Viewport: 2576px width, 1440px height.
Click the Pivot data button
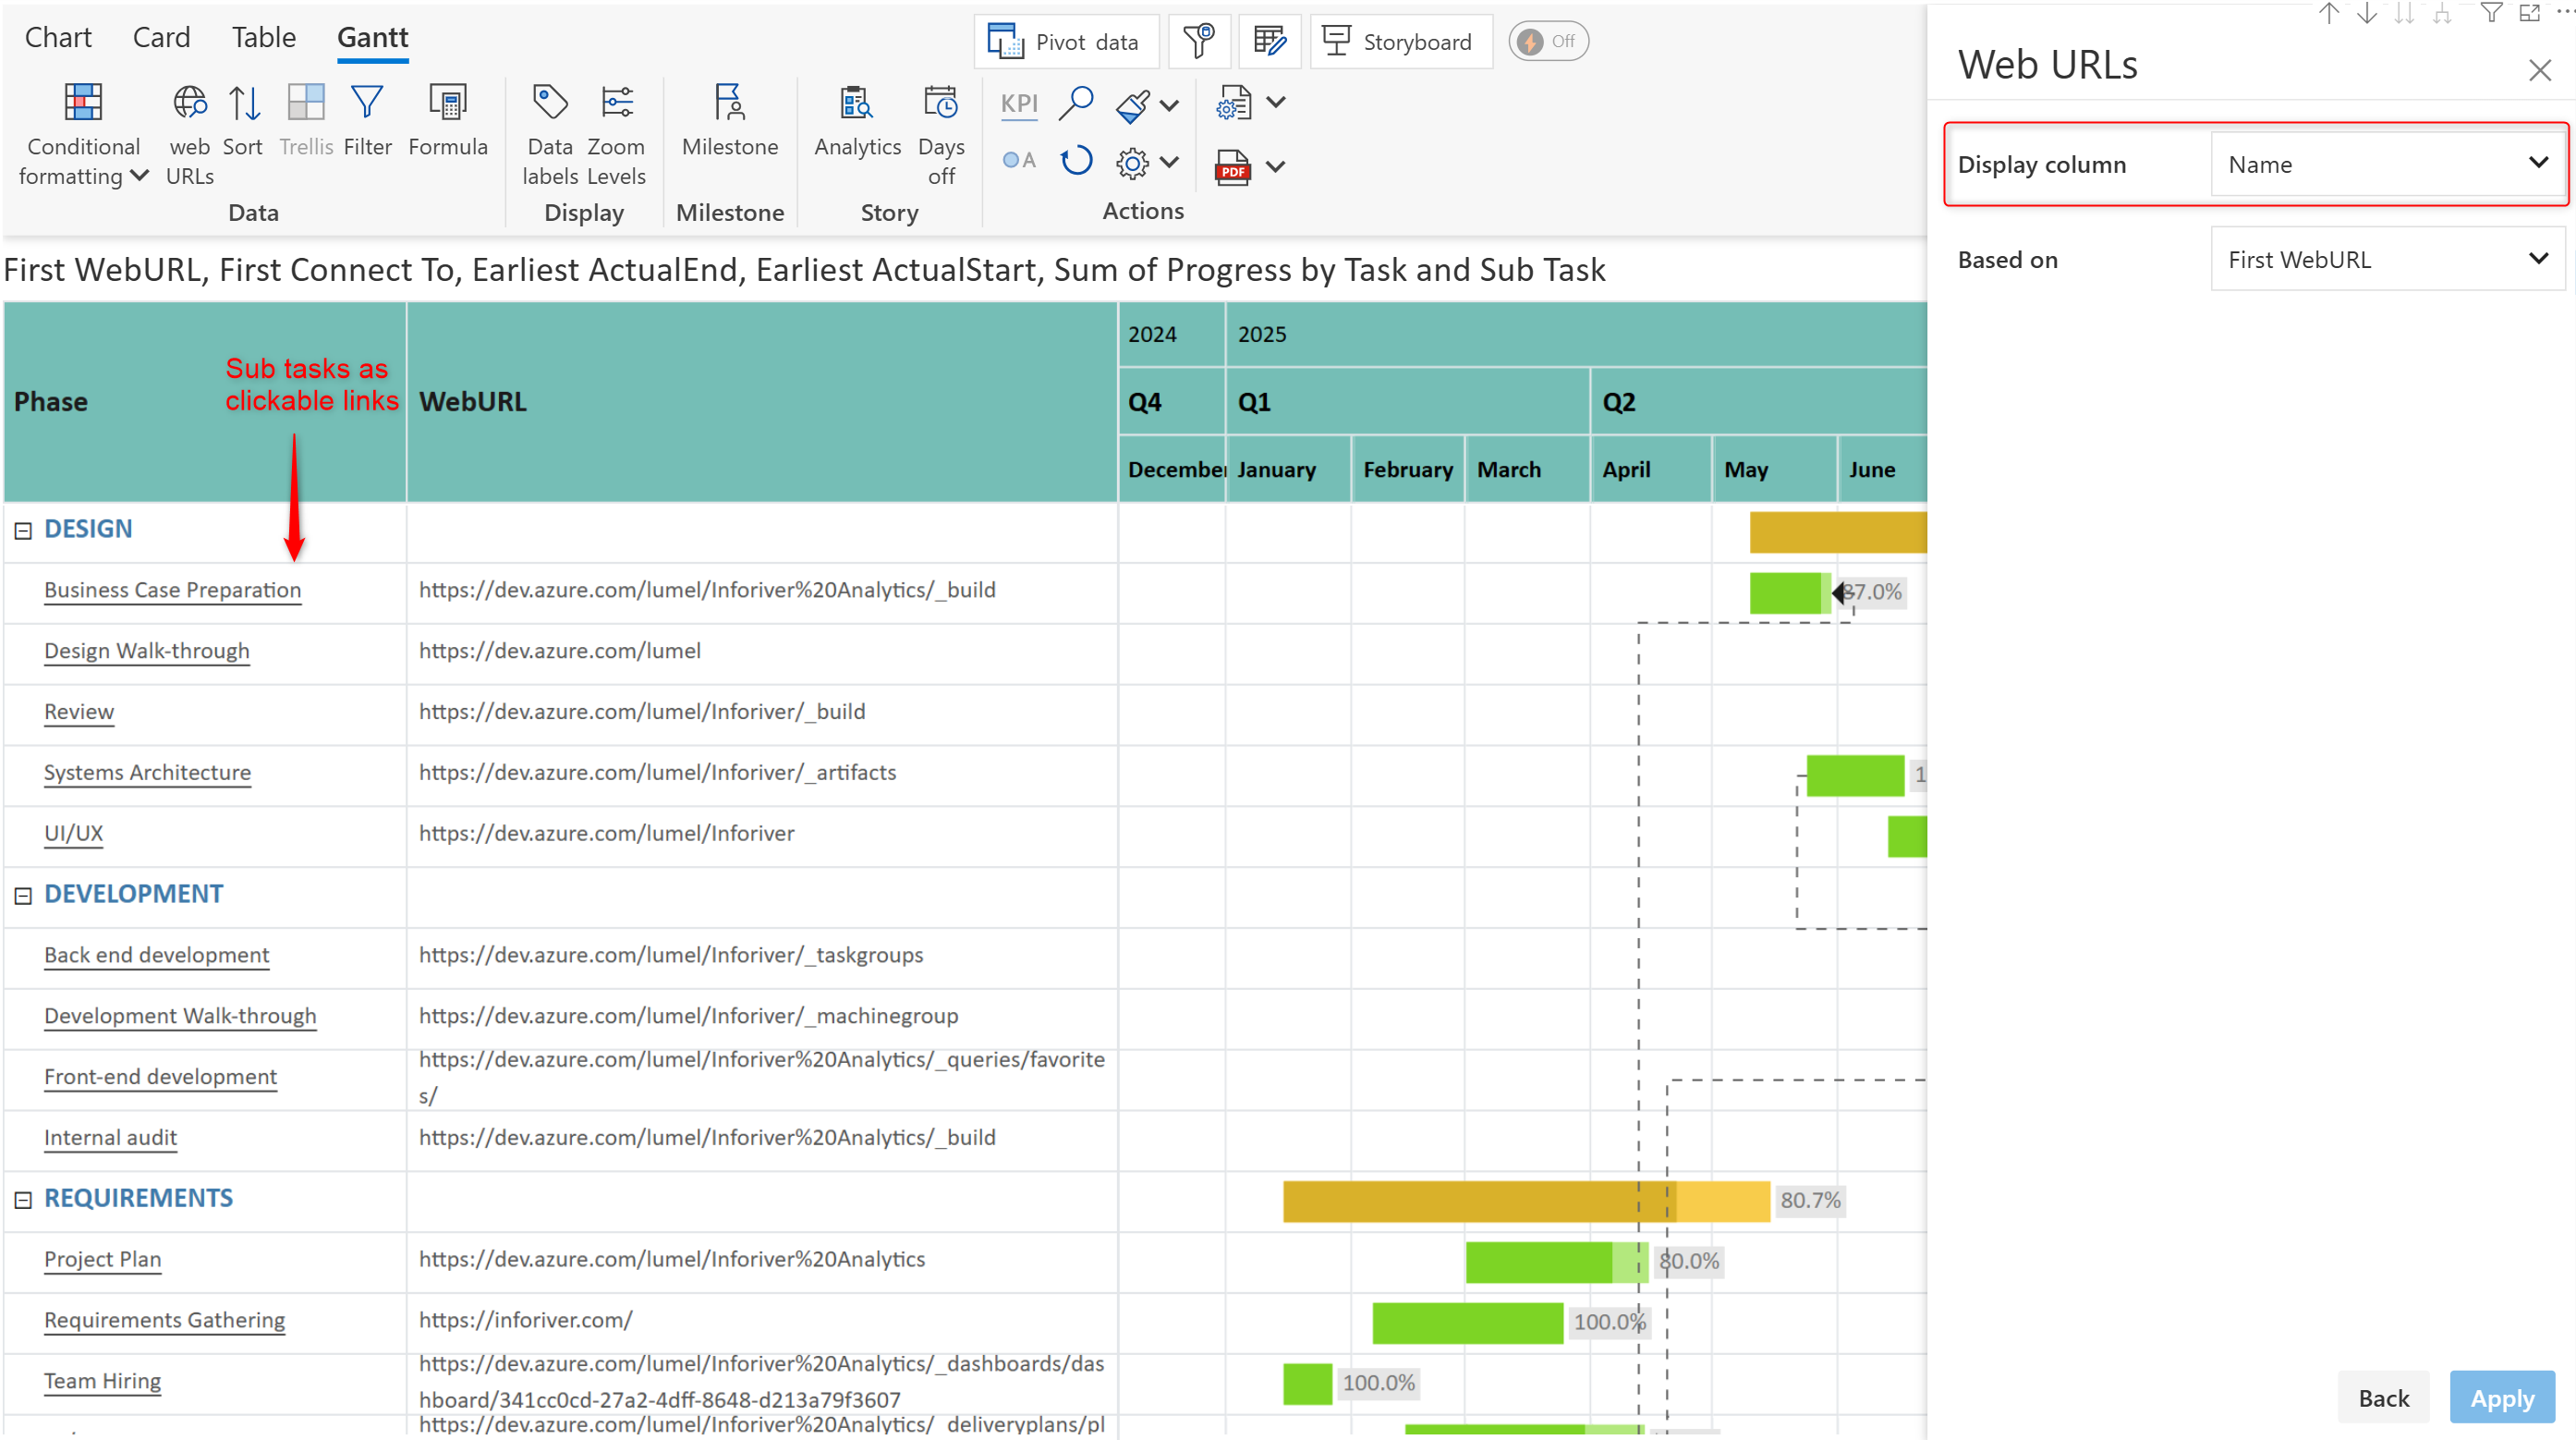(1066, 41)
